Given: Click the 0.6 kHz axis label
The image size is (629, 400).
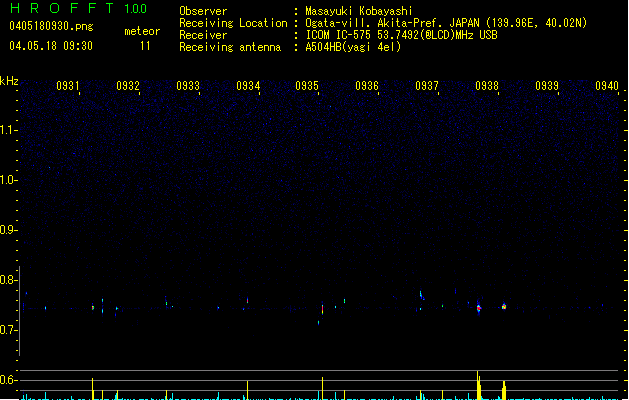Looking at the screenshot, I should click(8, 380).
